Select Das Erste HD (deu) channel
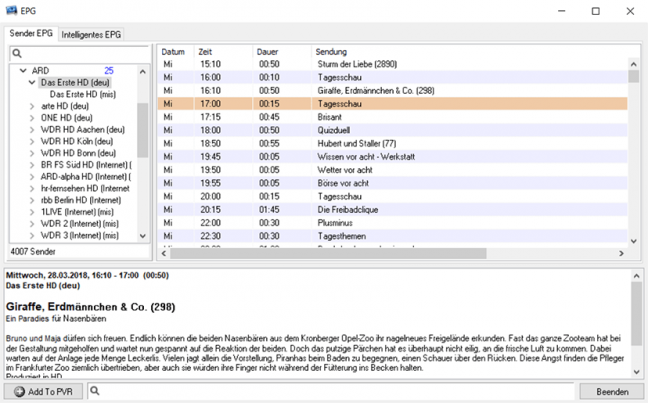 point(75,83)
